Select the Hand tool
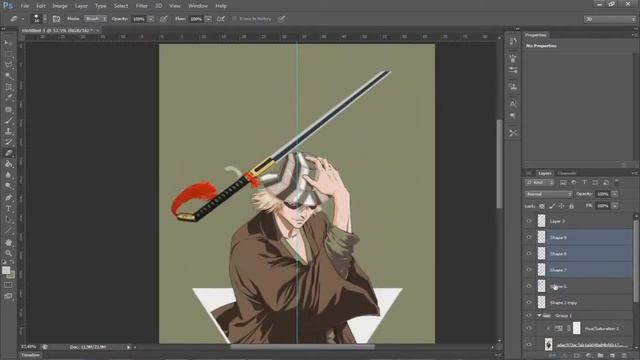This screenshot has width=640, height=360. (x=8, y=242)
